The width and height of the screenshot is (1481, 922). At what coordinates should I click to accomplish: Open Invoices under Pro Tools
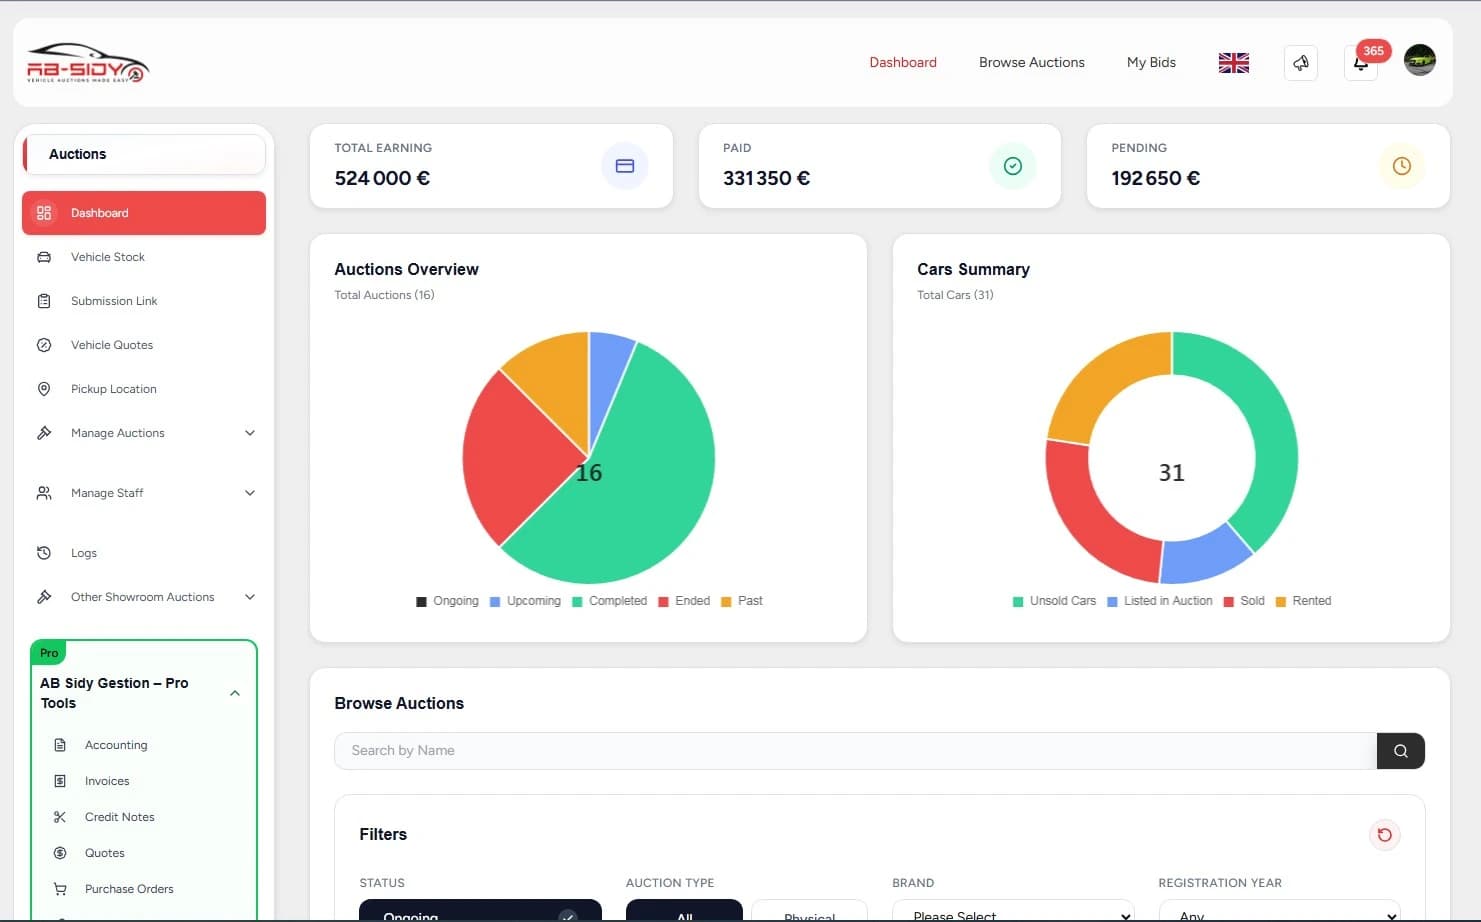[107, 781]
